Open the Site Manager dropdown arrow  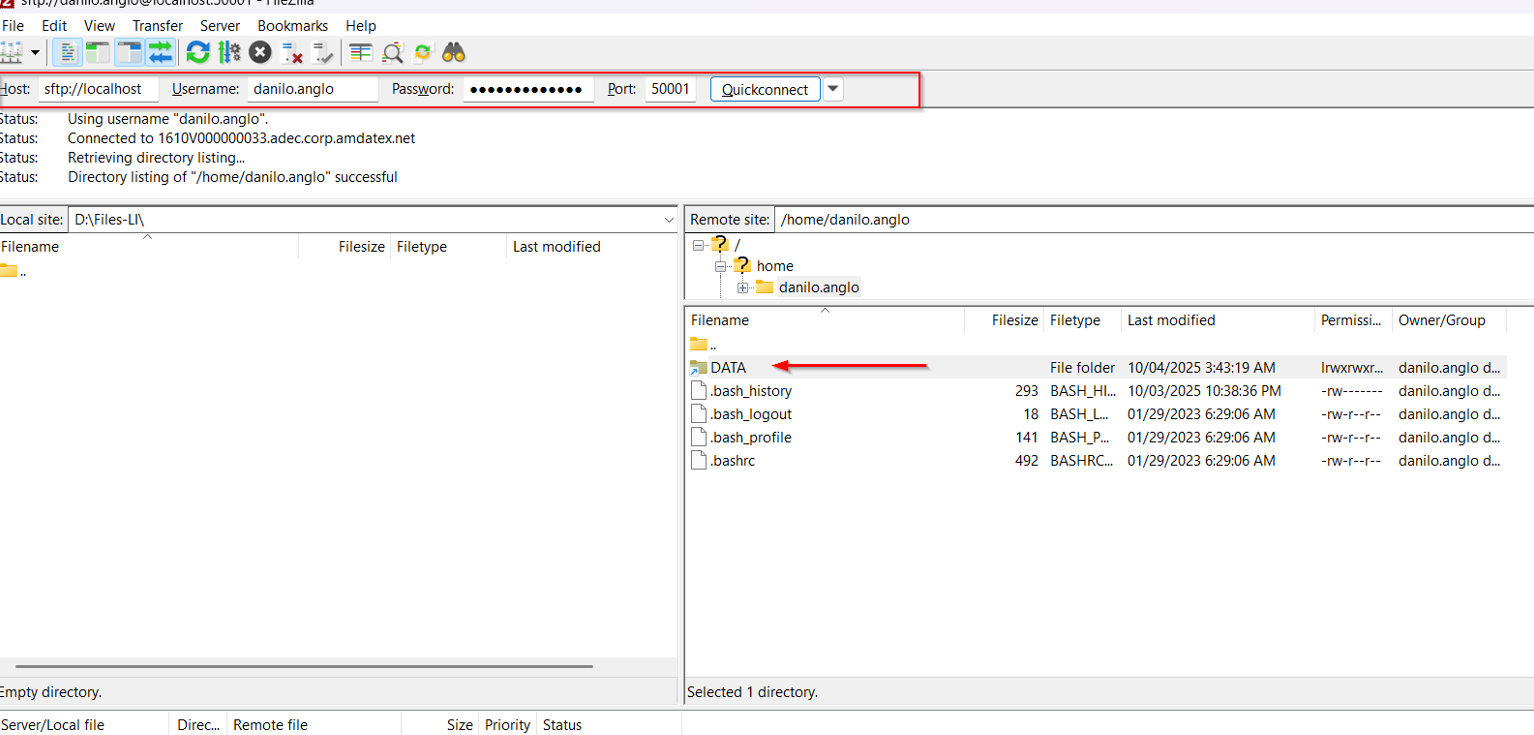[36, 52]
